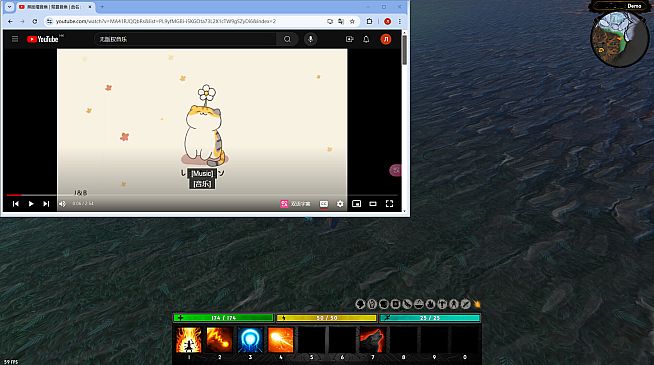Open the YouTube Create video button
This screenshot has width=654, height=365.
pyautogui.click(x=350, y=39)
